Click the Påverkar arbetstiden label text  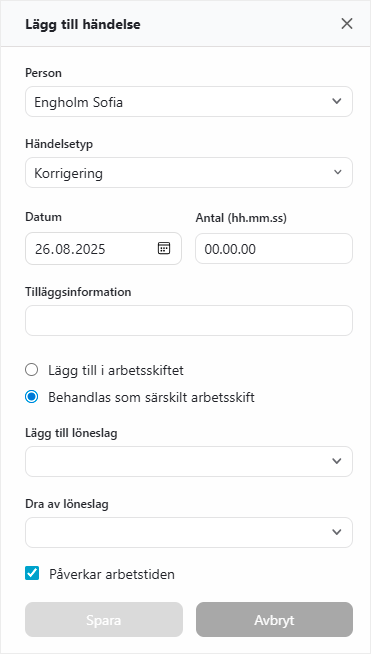pos(112,574)
